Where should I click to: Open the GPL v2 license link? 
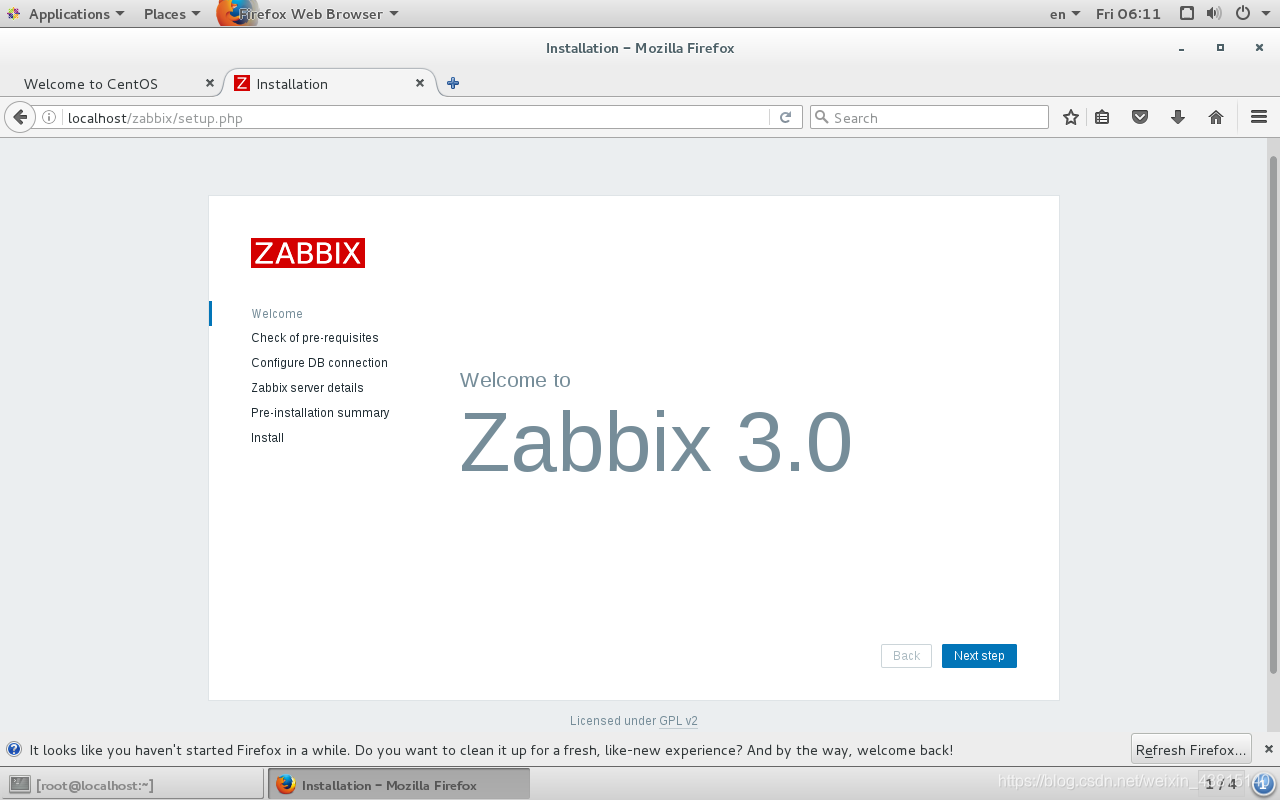[x=678, y=721]
